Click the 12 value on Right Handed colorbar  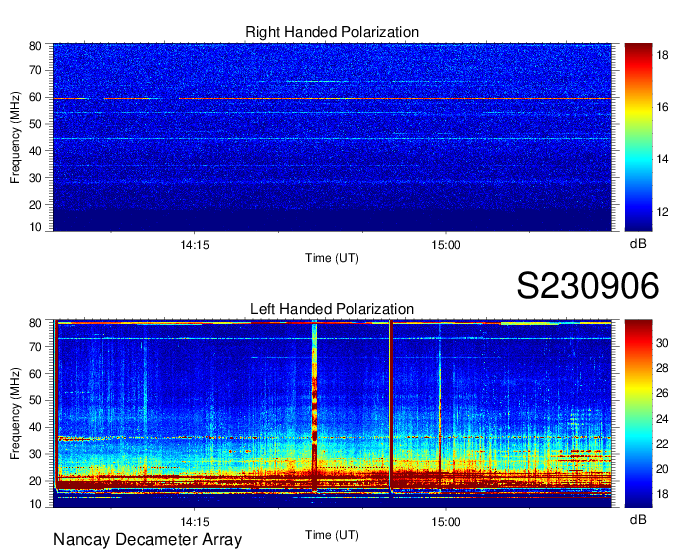click(x=662, y=212)
